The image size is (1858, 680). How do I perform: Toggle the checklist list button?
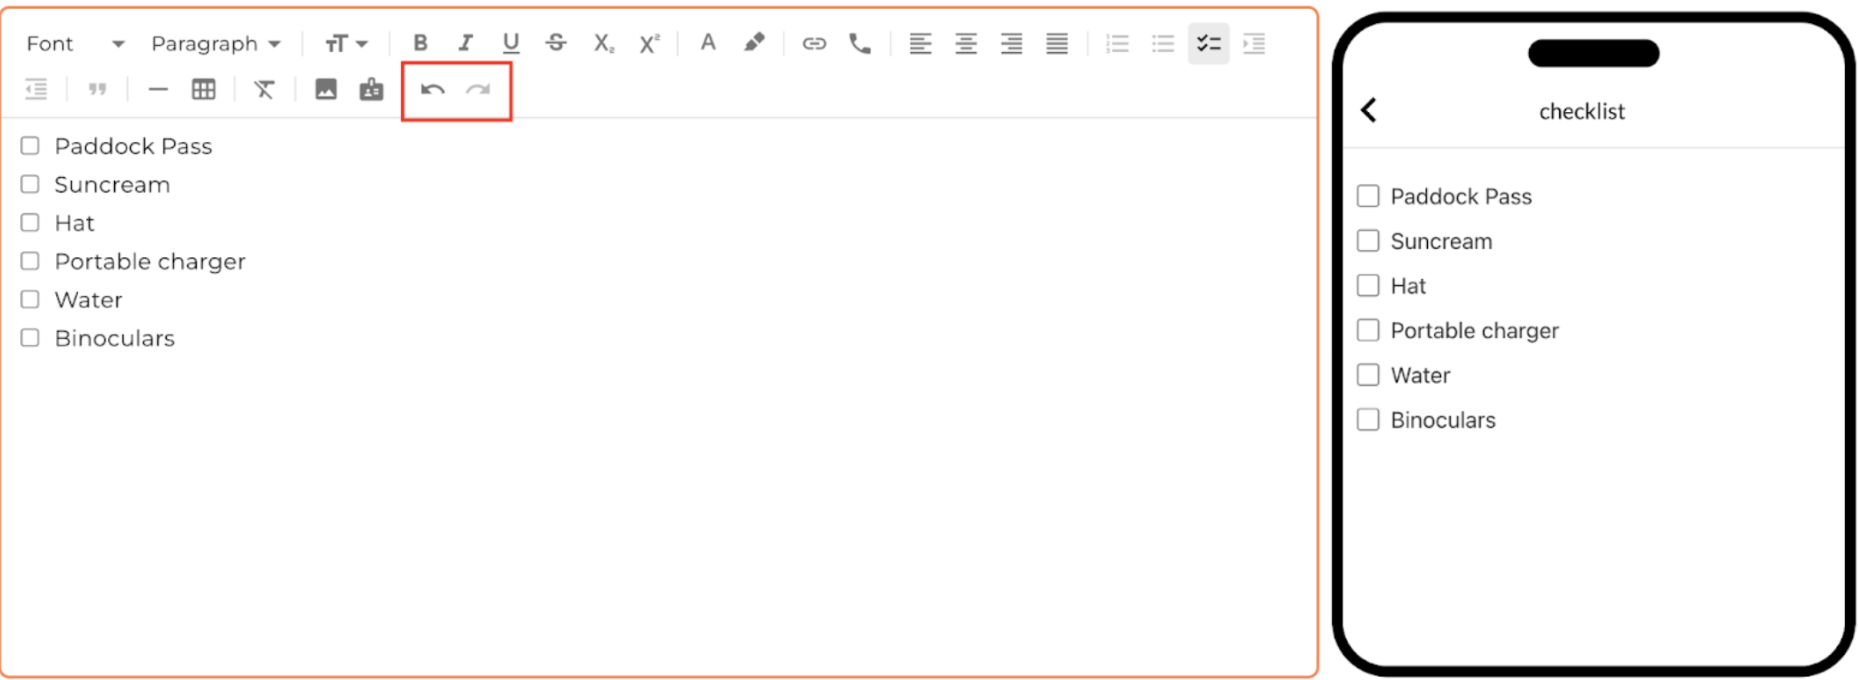click(x=1208, y=43)
